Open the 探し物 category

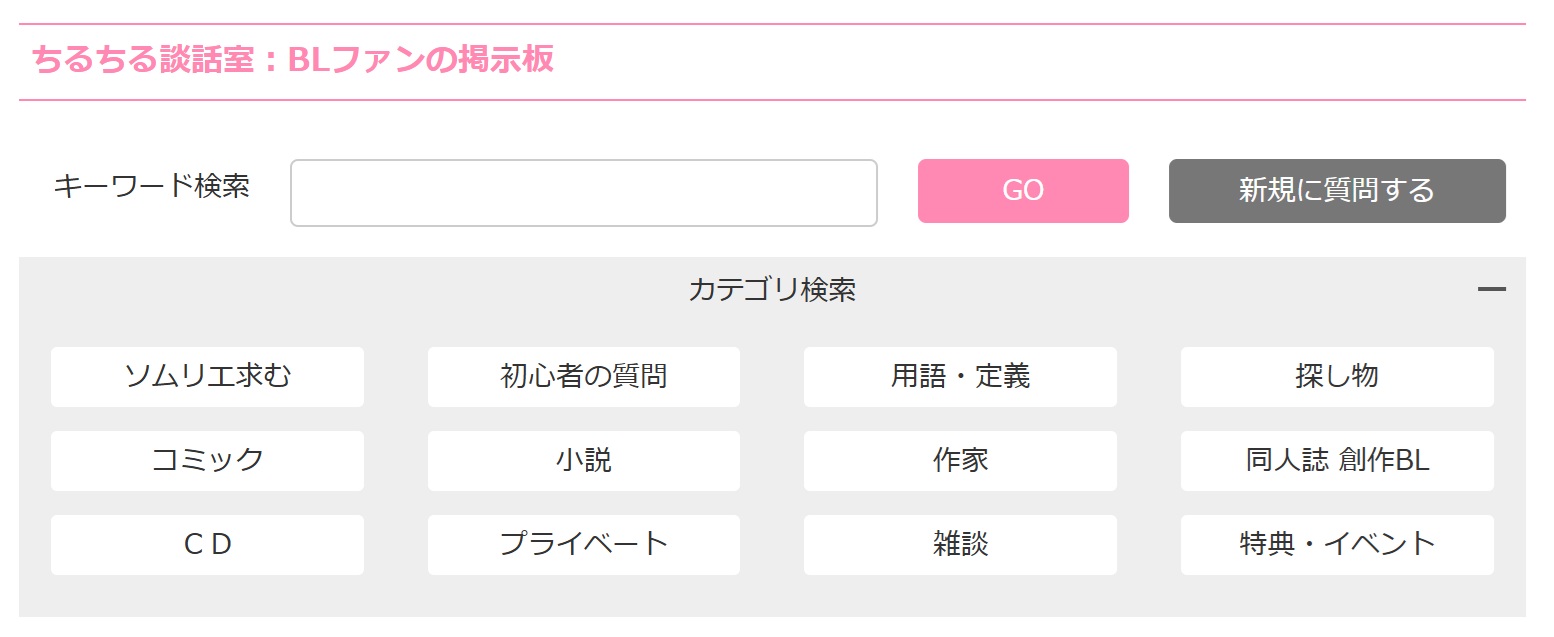click(1336, 377)
